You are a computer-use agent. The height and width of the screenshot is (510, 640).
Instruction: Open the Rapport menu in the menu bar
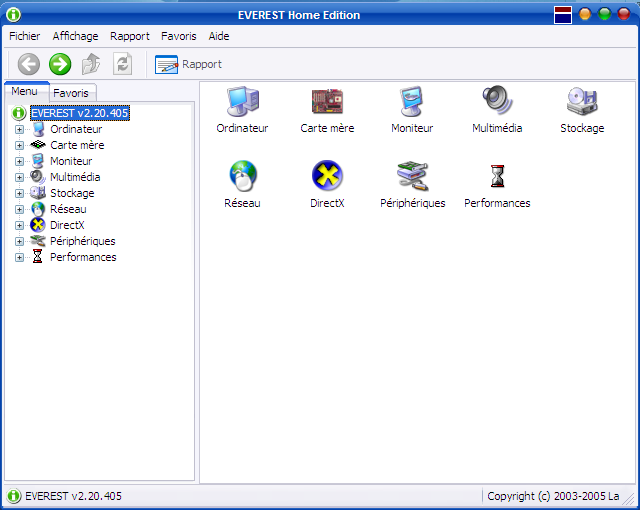(x=130, y=36)
